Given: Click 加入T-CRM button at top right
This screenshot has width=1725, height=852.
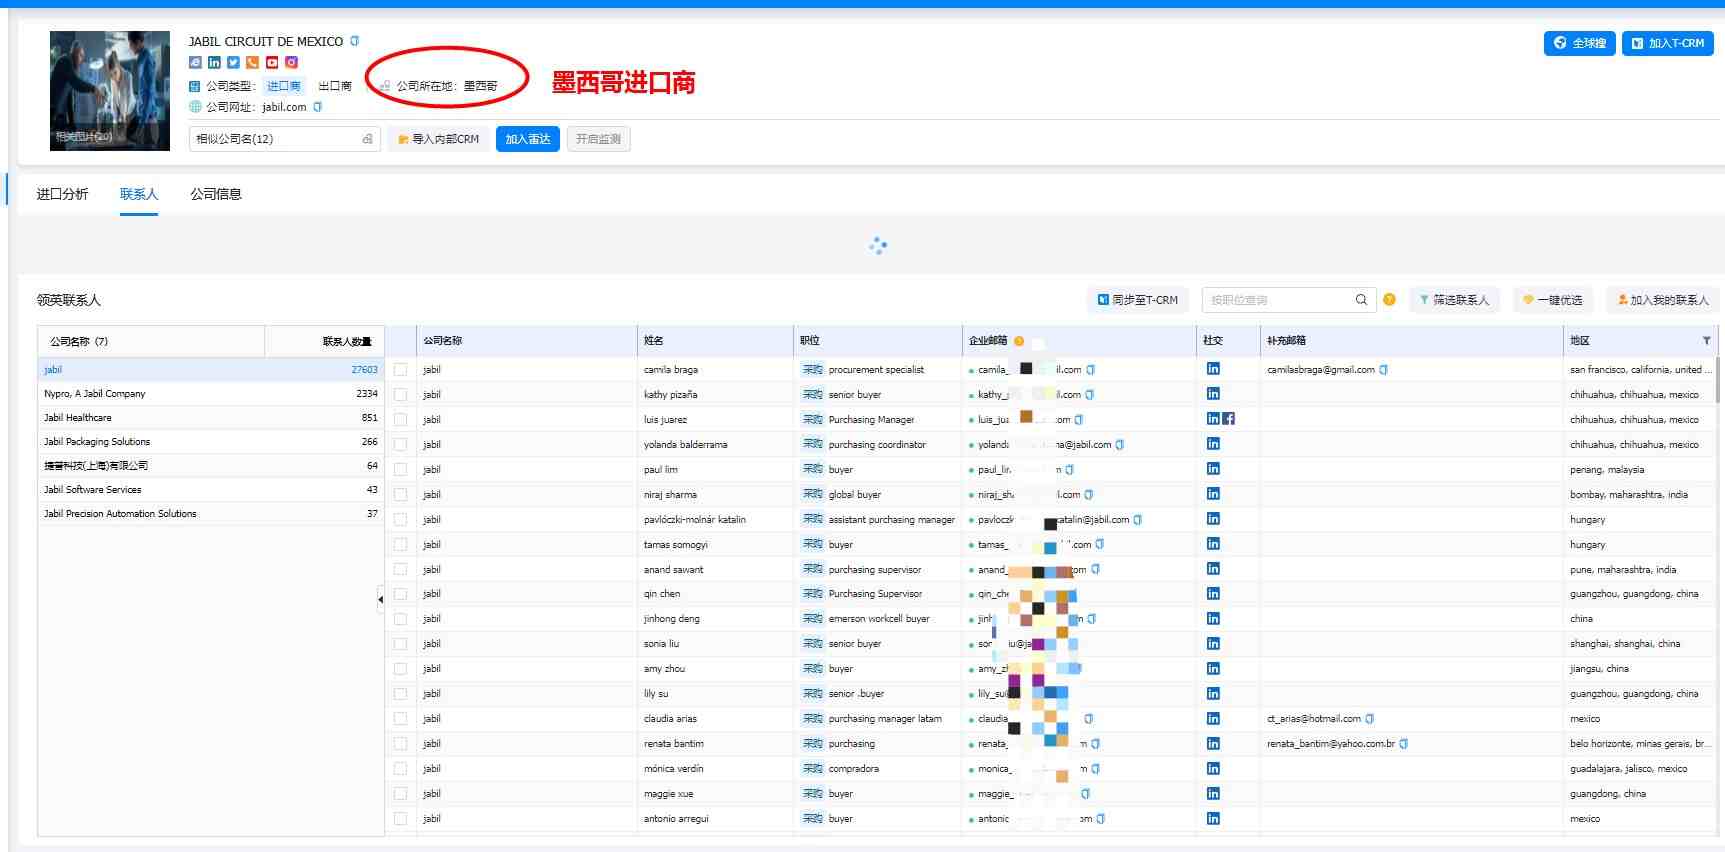Looking at the screenshot, I should point(1668,43).
